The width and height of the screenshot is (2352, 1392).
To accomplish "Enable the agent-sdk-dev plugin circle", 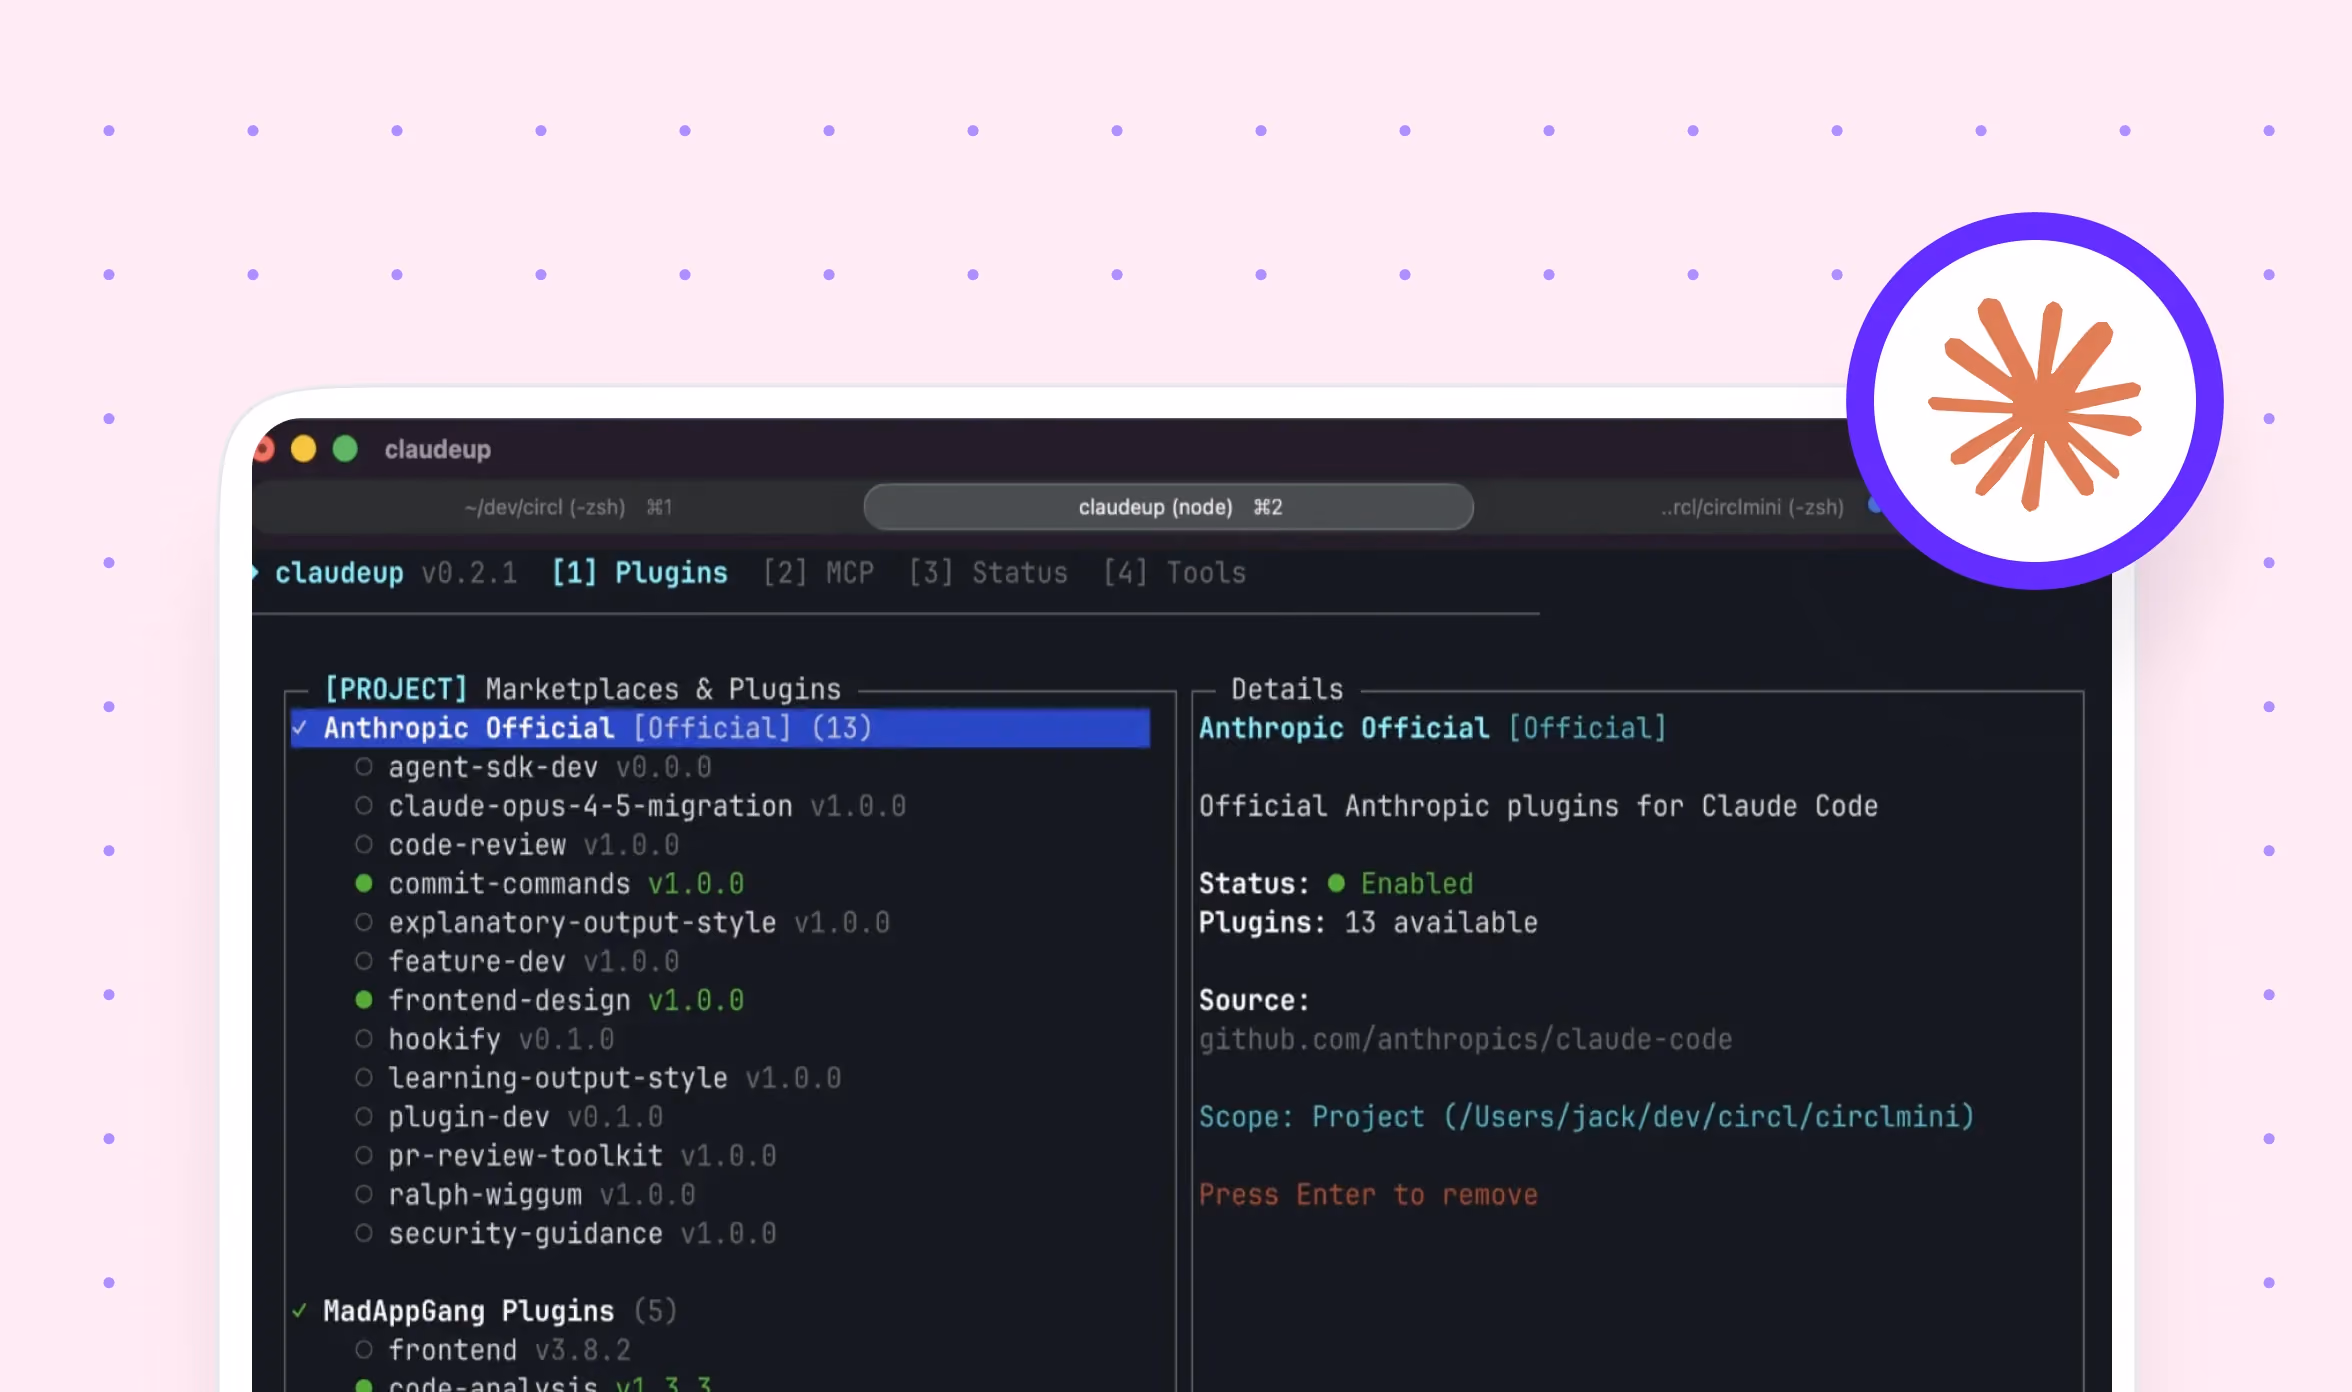I will tap(364, 767).
